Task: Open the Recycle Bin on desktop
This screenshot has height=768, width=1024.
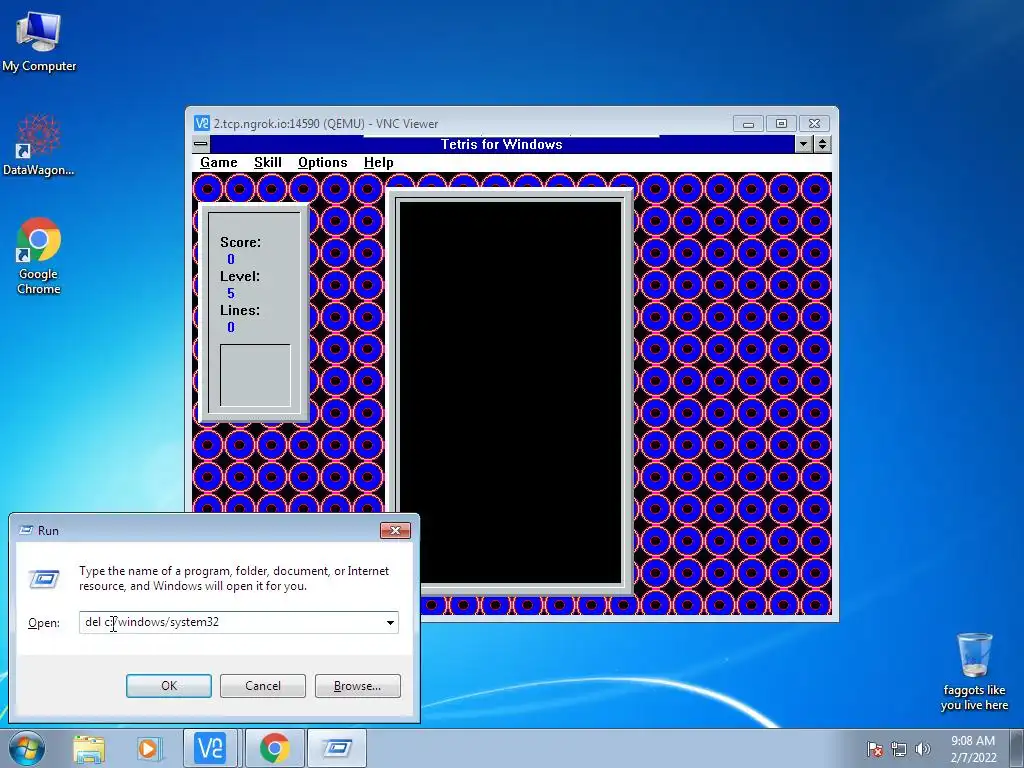Action: (x=974, y=673)
